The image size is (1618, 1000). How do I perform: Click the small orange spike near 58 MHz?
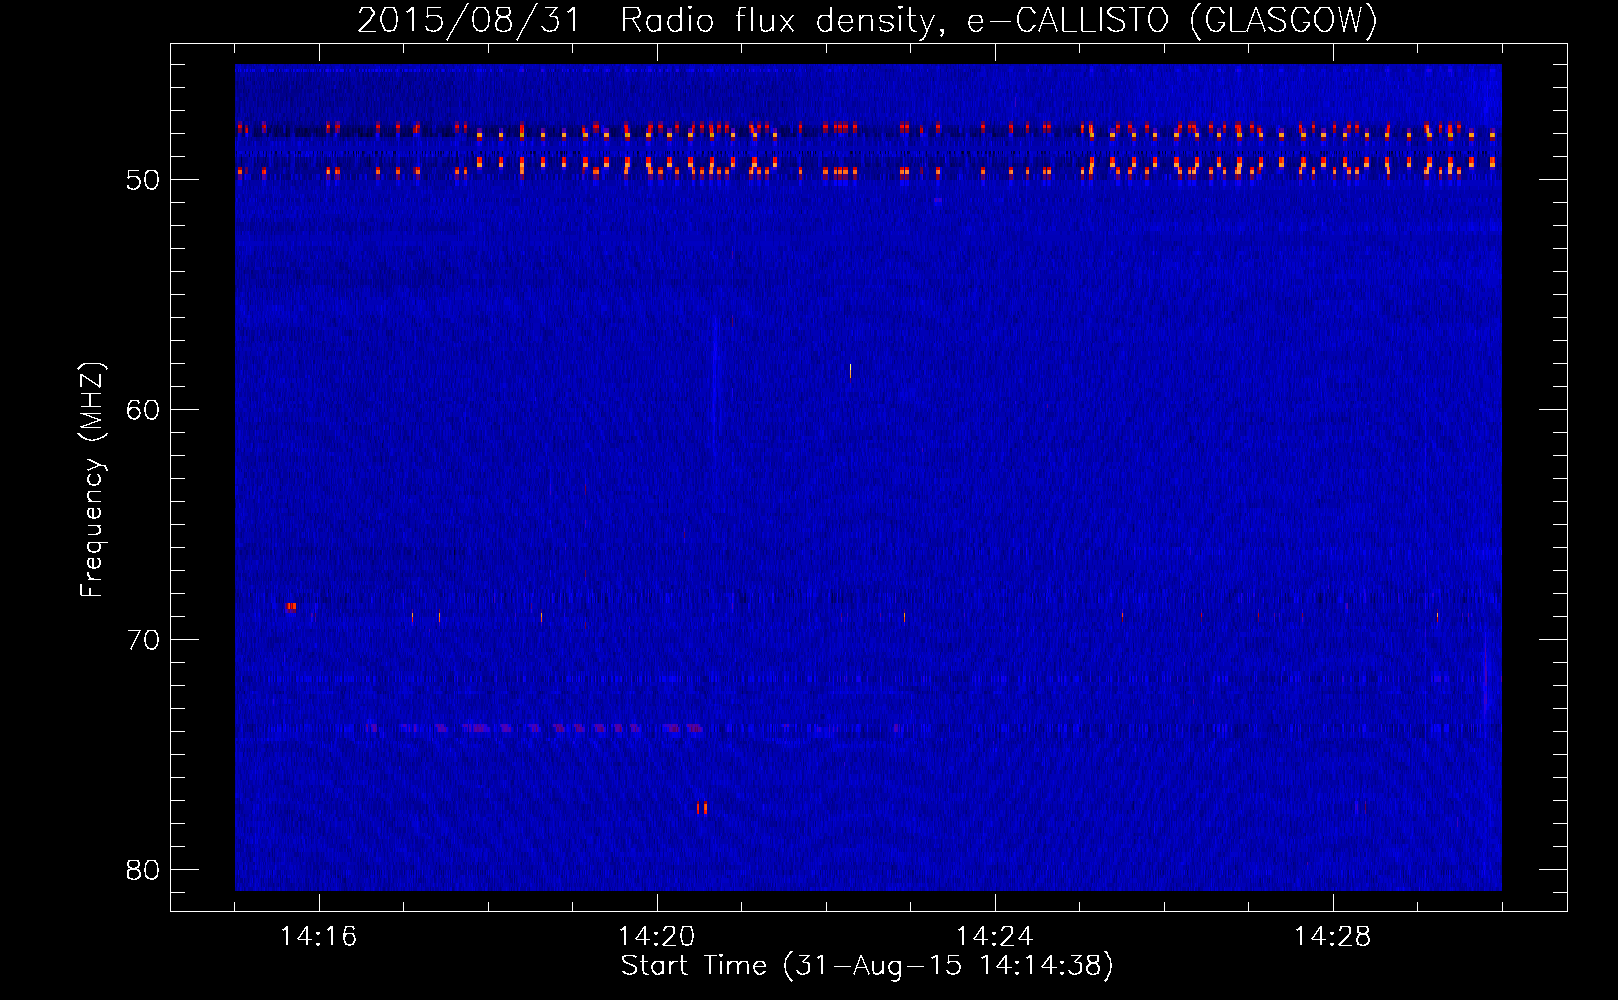(850, 371)
